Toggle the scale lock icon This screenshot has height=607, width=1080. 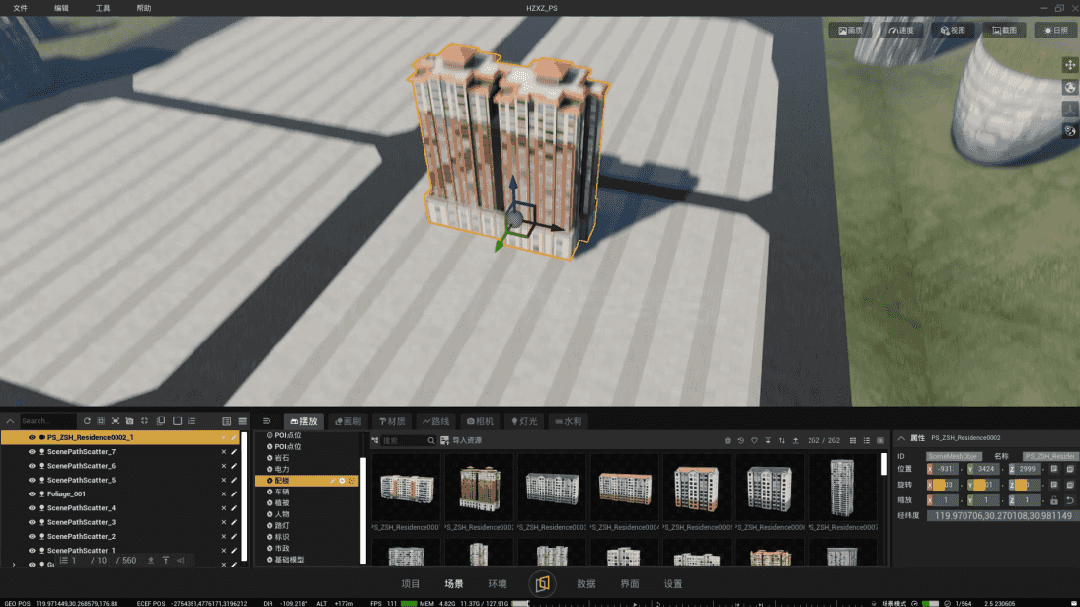tap(1054, 500)
